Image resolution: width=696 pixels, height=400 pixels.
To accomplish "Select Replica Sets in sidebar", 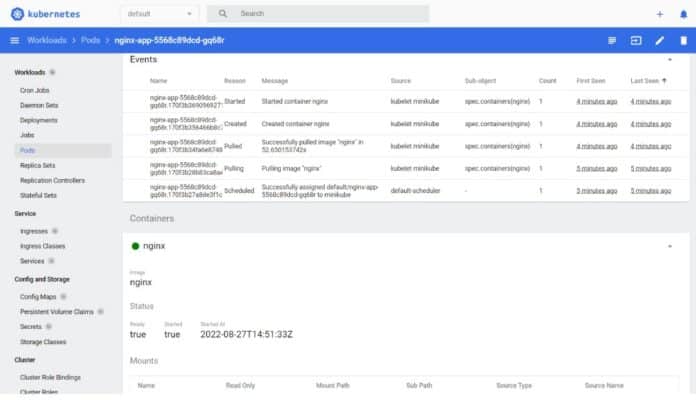I will (38, 165).
